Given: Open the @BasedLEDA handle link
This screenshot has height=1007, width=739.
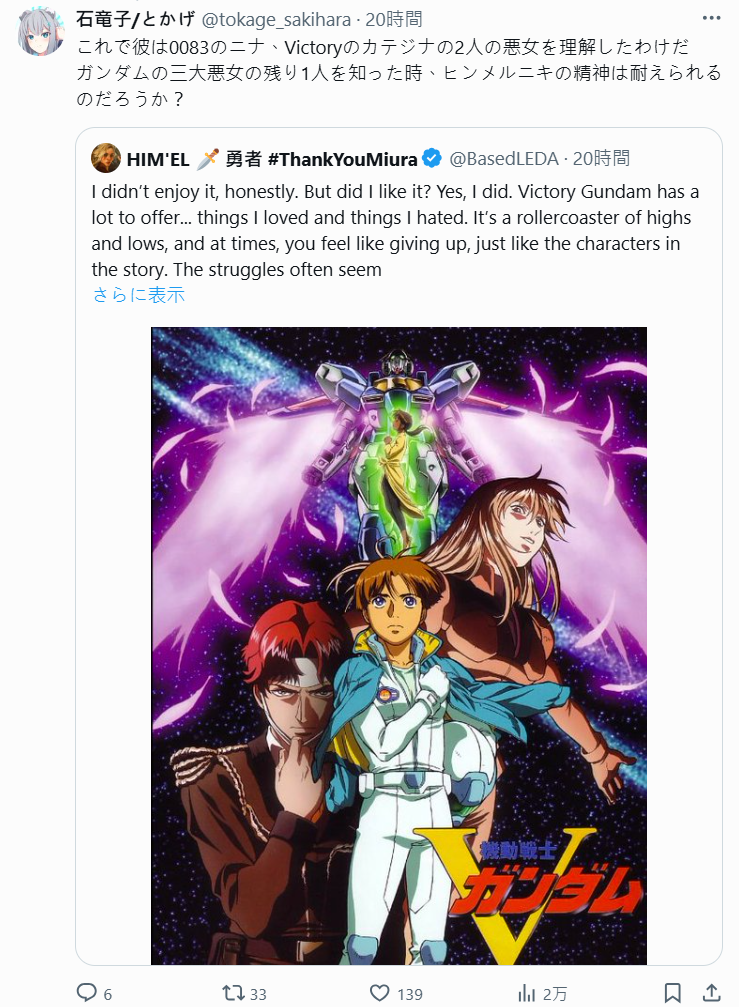Looking at the screenshot, I should (503, 159).
